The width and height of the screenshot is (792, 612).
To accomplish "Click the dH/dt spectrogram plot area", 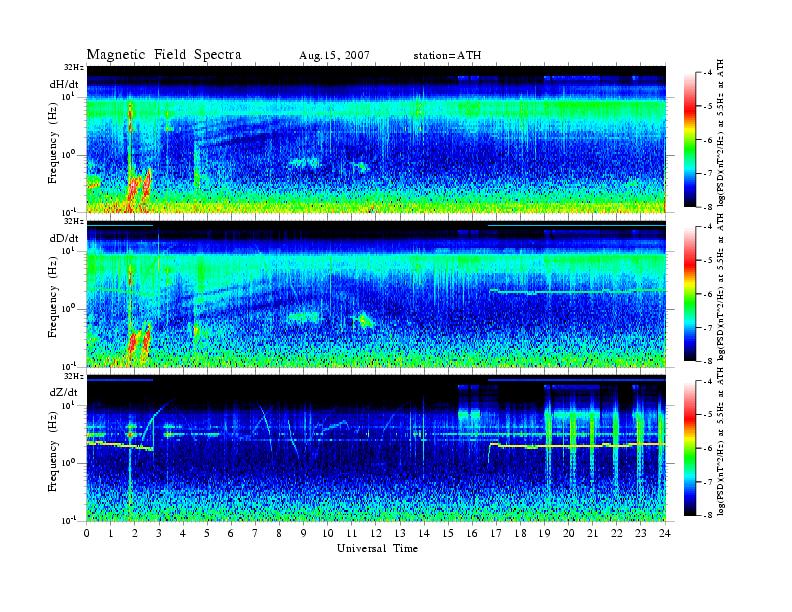I will [376, 139].
